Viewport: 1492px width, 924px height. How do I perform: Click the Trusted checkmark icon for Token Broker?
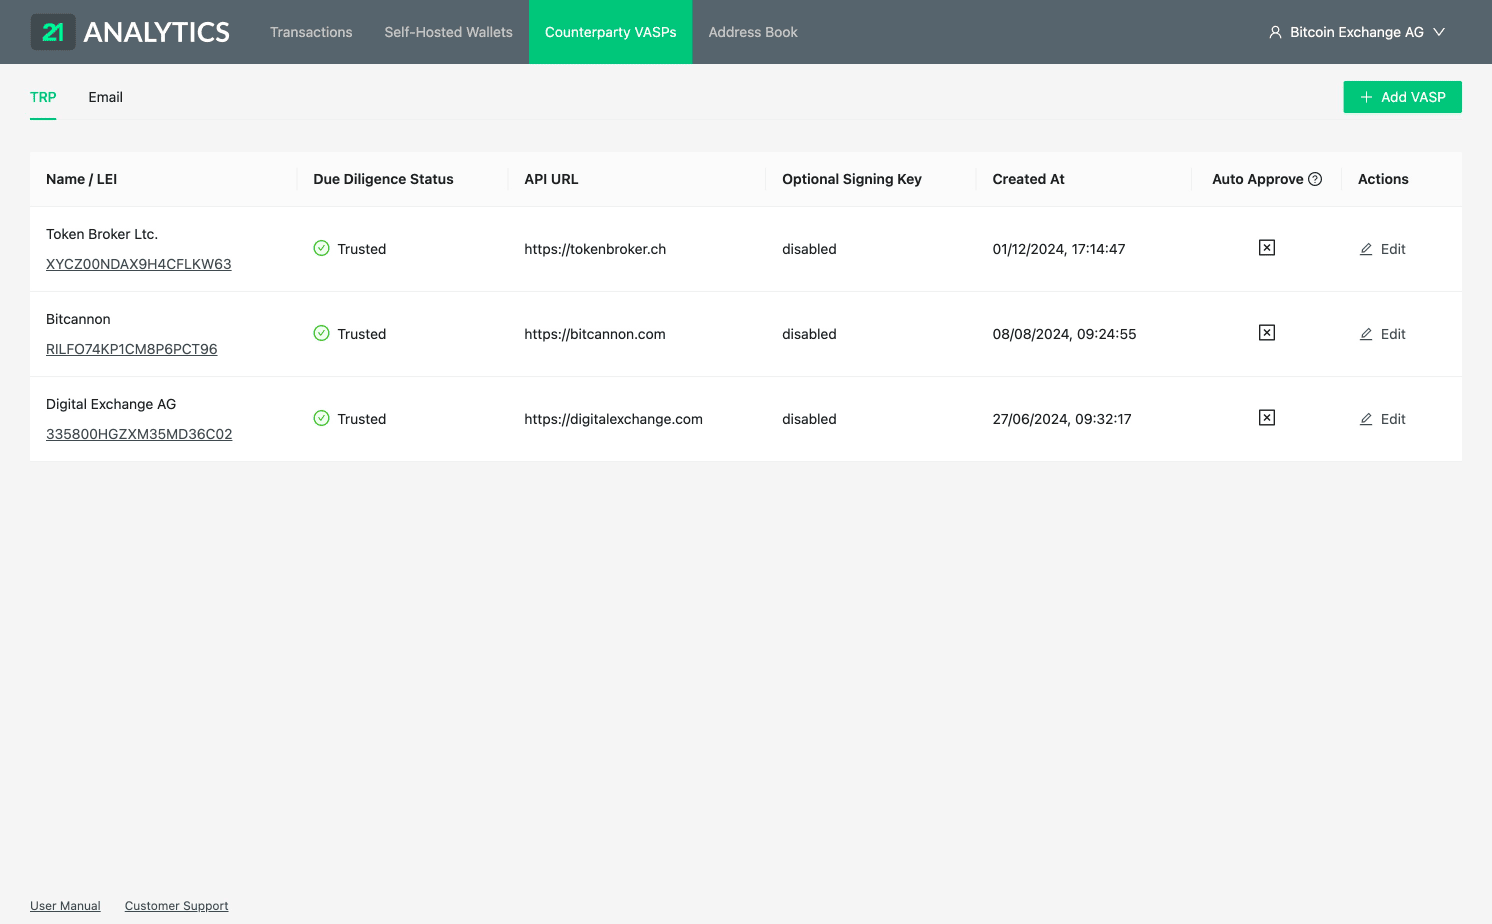(321, 248)
